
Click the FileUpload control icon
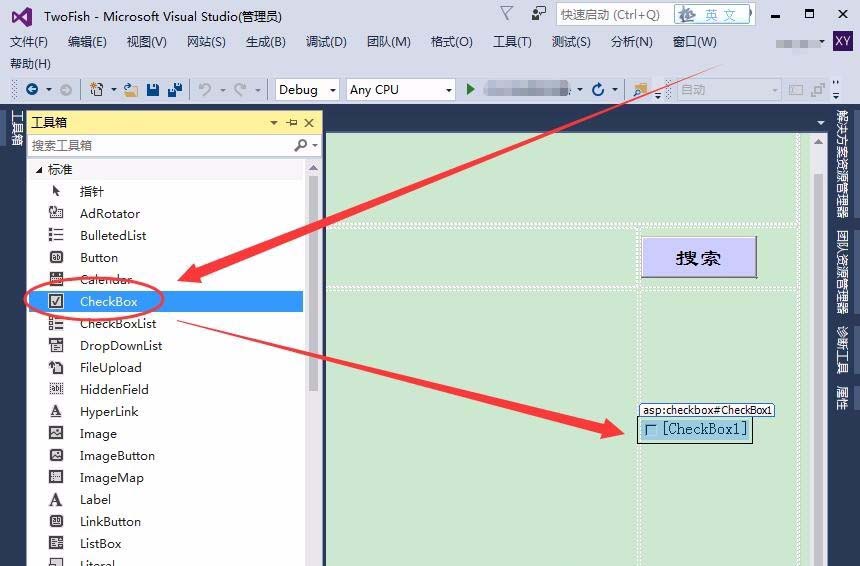coord(56,367)
